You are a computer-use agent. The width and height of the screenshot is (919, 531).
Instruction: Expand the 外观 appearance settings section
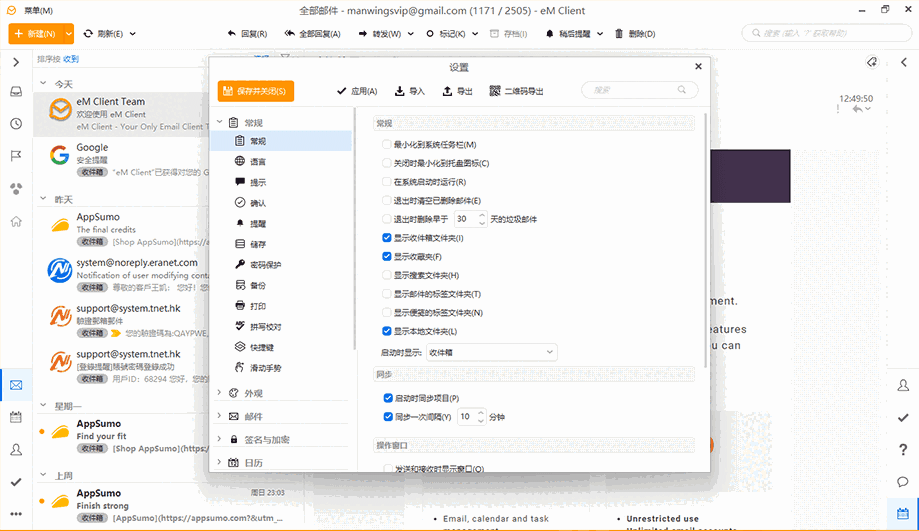coord(219,393)
